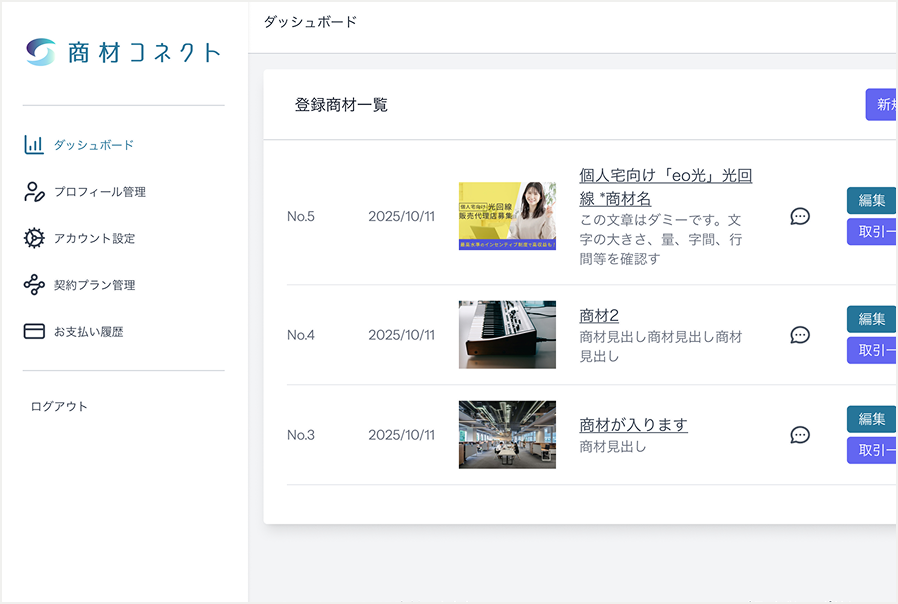The height and width of the screenshot is (604, 898).
Task: Open chat bubble for item No.3
Action: [799, 435]
